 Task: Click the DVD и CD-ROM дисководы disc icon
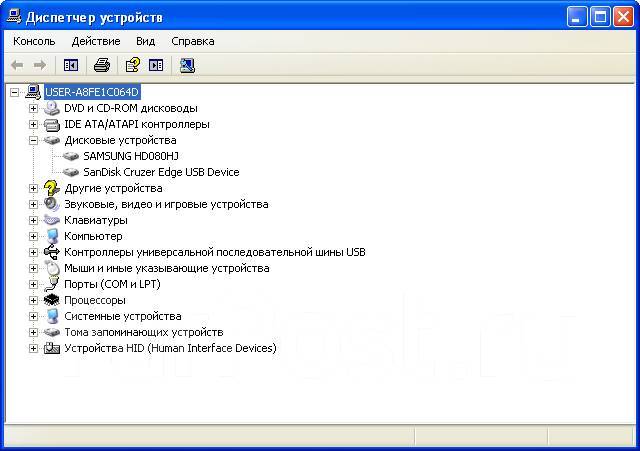tap(52, 108)
